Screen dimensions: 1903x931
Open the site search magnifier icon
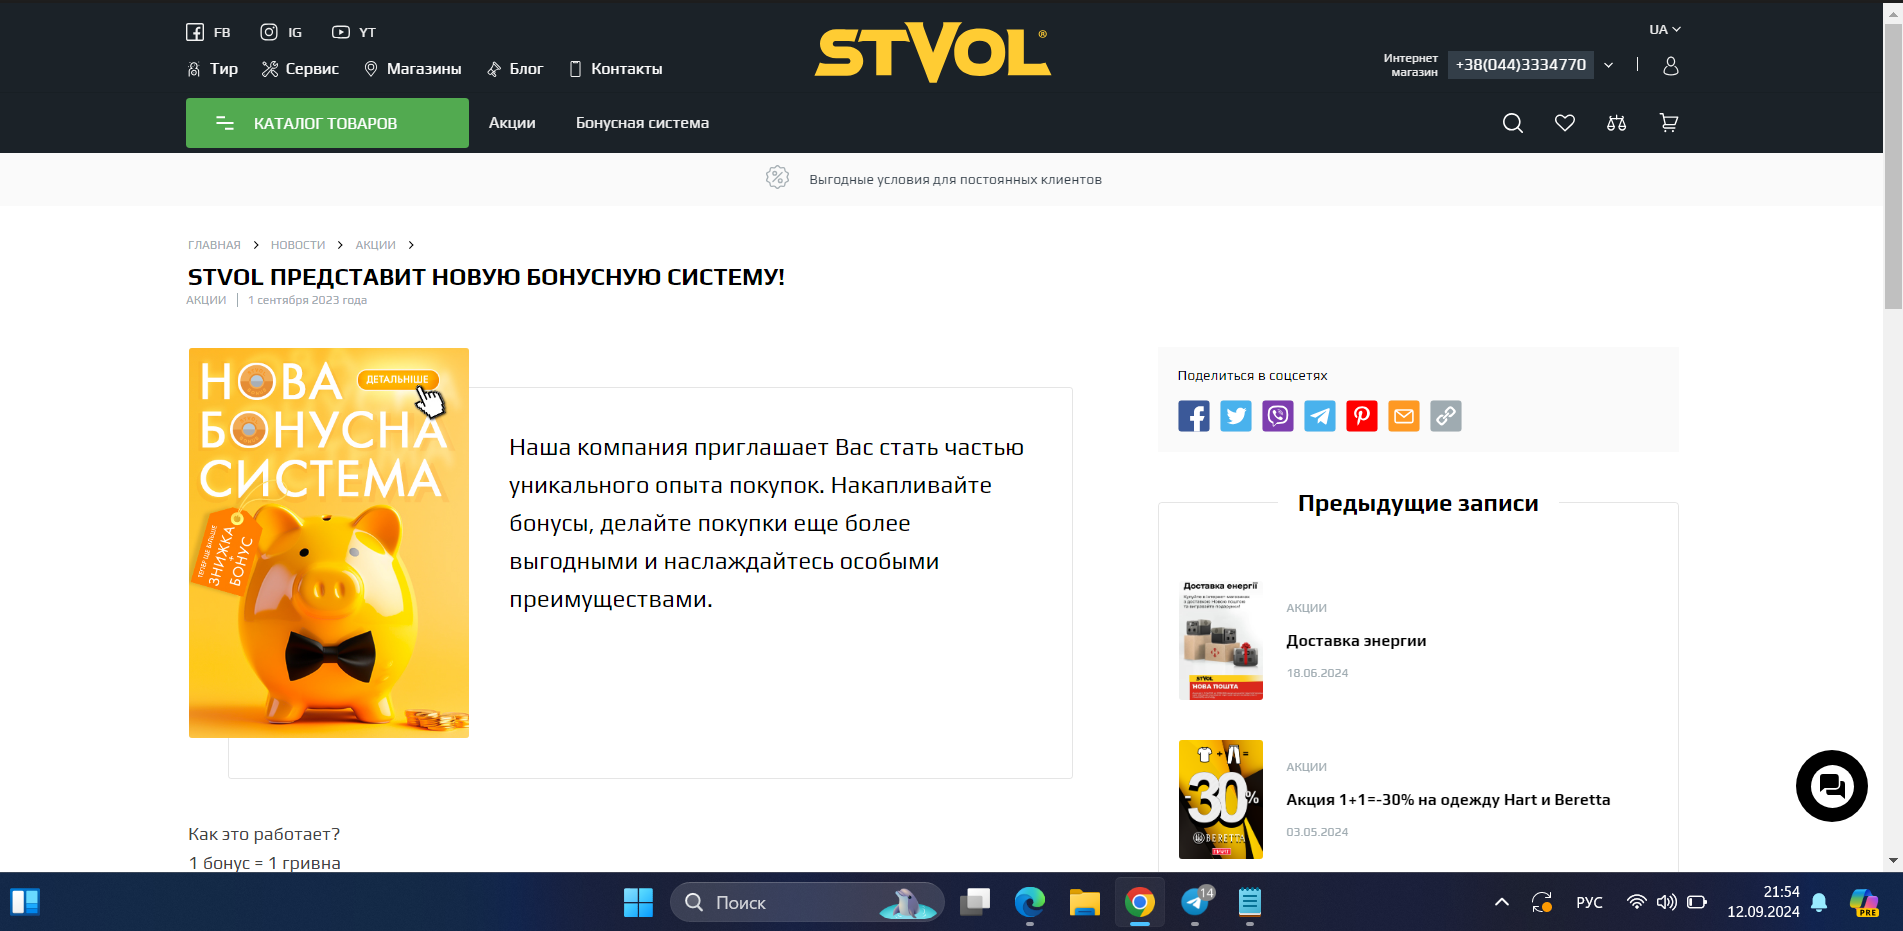pyautogui.click(x=1512, y=123)
